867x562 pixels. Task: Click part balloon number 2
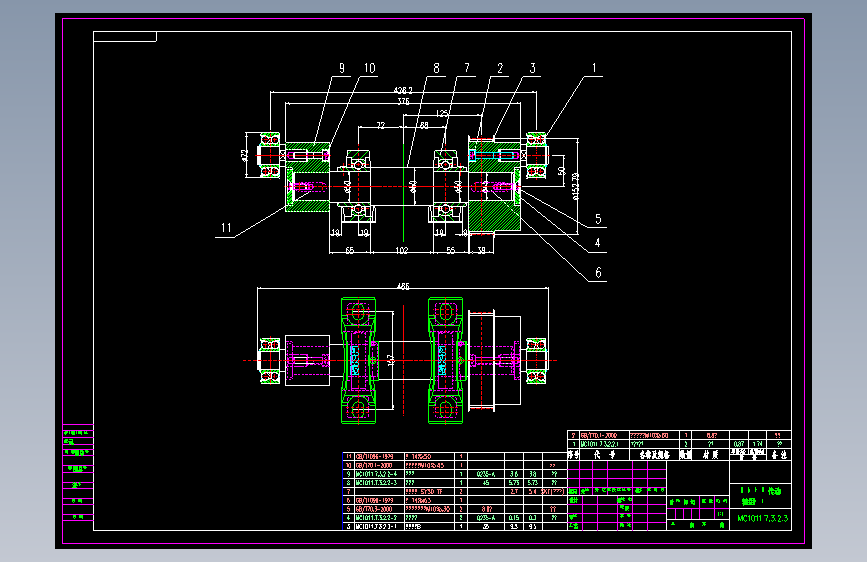pyautogui.click(x=500, y=68)
